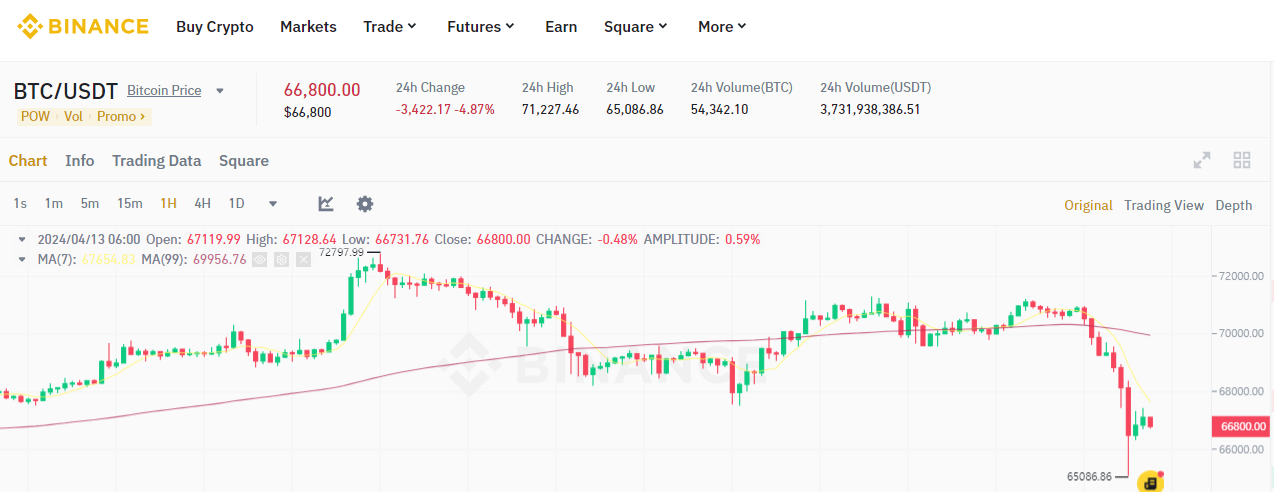
Task: Click the Binance logo
Action: 83,26
